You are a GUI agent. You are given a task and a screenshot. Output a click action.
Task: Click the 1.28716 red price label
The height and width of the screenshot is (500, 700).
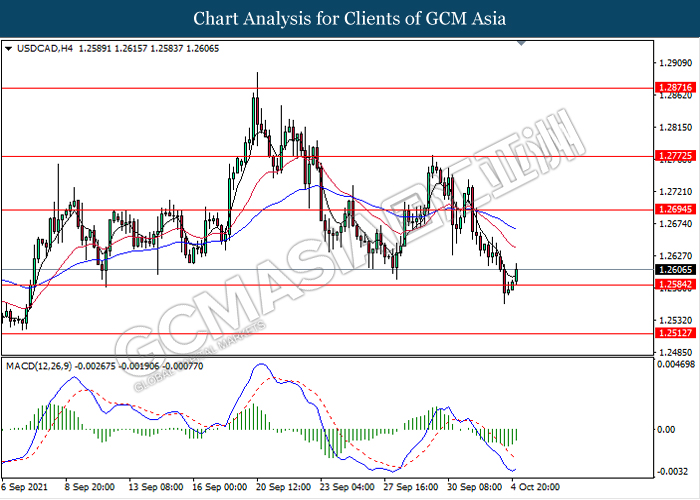pyautogui.click(x=675, y=88)
